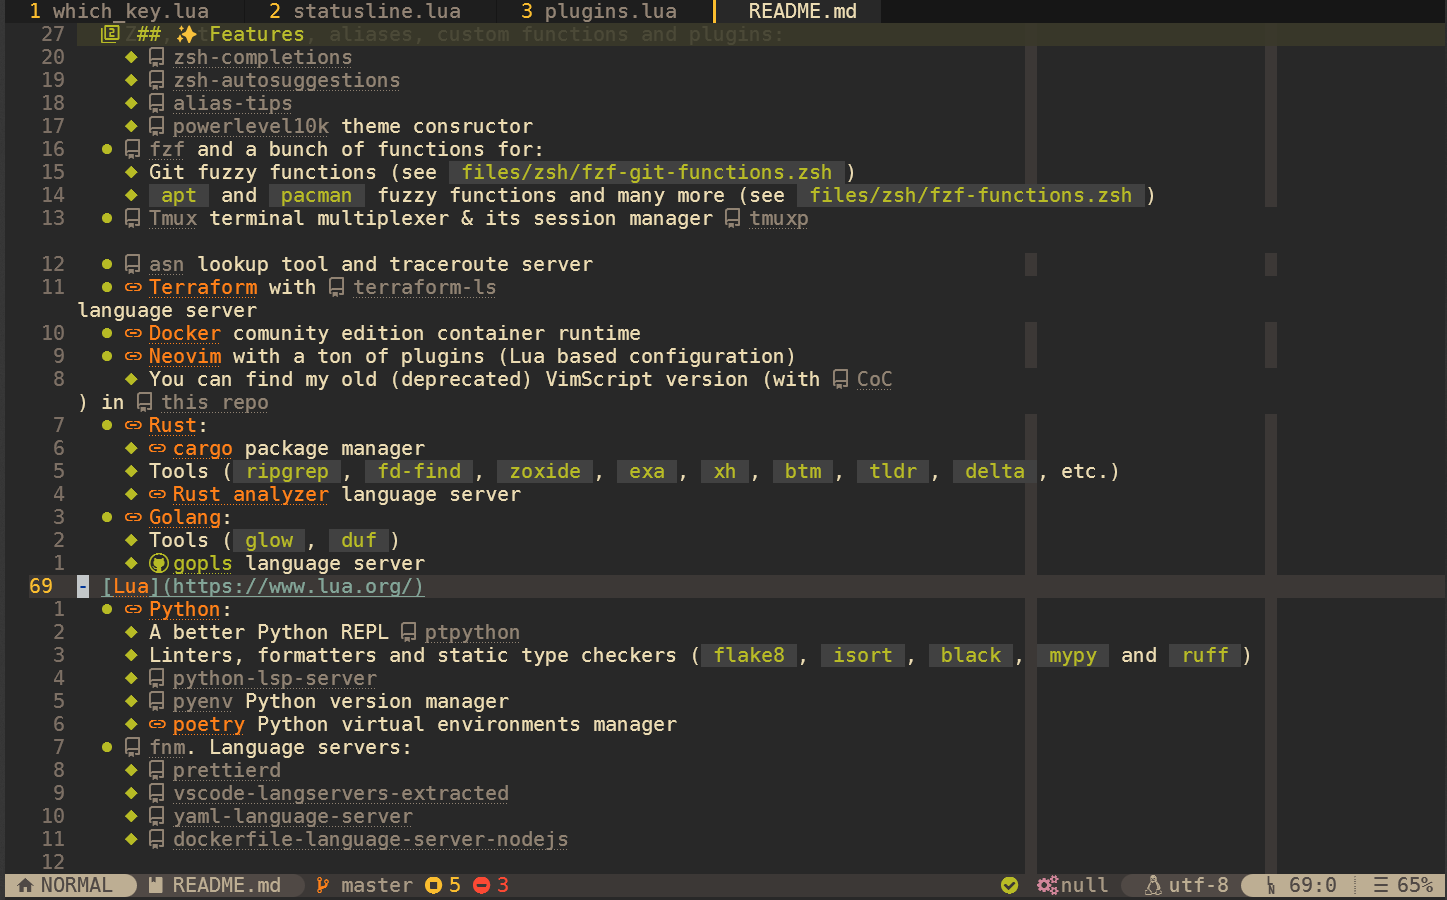Click the heading icon before the ## marker
Viewport: 1447px width, 900px height.
click(110, 34)
